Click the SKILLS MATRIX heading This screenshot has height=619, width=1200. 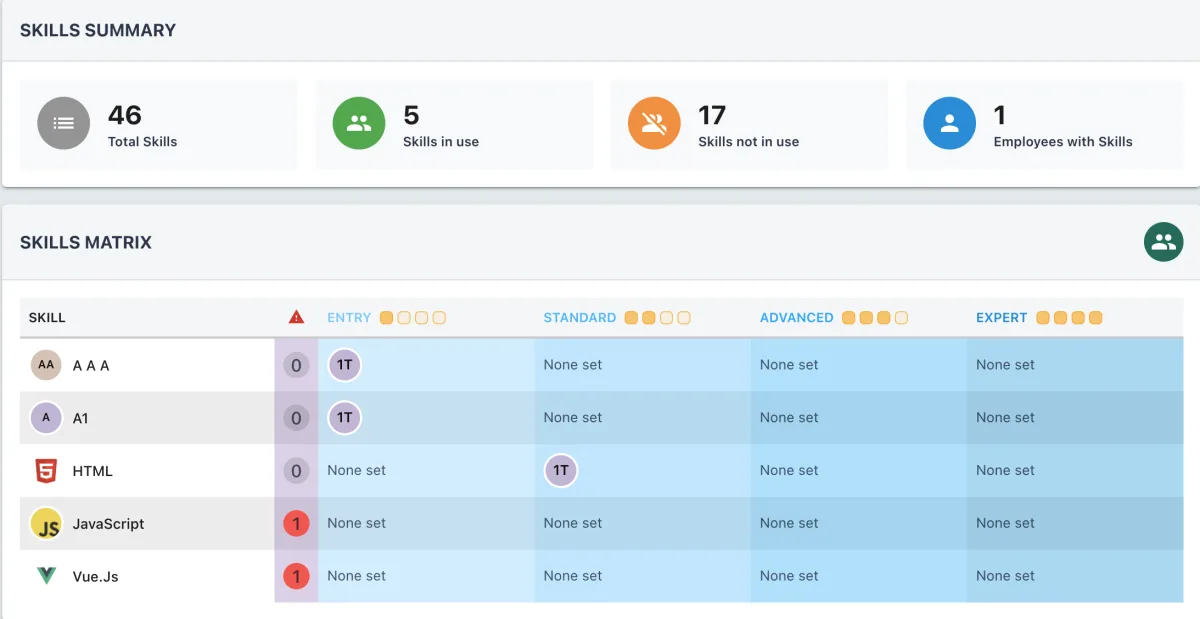(86, 242)
